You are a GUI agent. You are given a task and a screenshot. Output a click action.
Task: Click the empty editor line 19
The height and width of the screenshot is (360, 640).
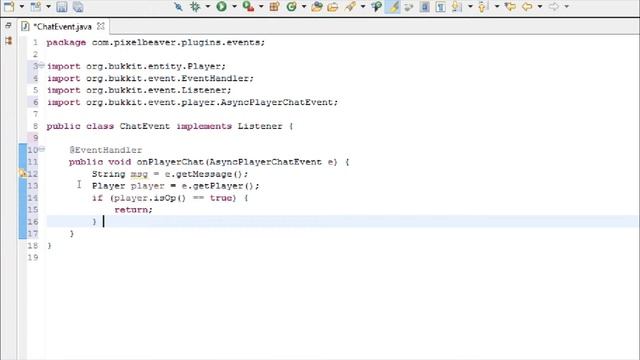click(x=342, y=258)
